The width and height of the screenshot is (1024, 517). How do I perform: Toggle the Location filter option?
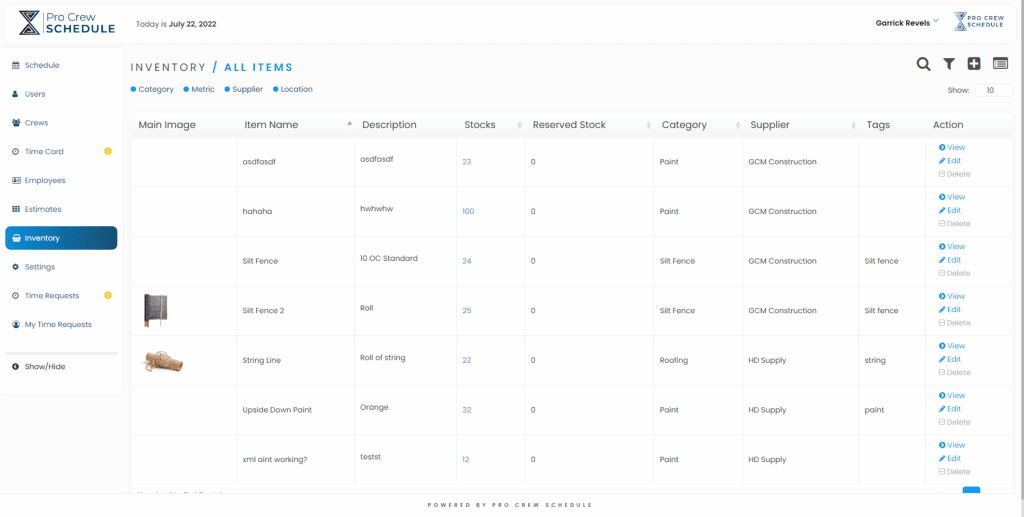point(292,89)
